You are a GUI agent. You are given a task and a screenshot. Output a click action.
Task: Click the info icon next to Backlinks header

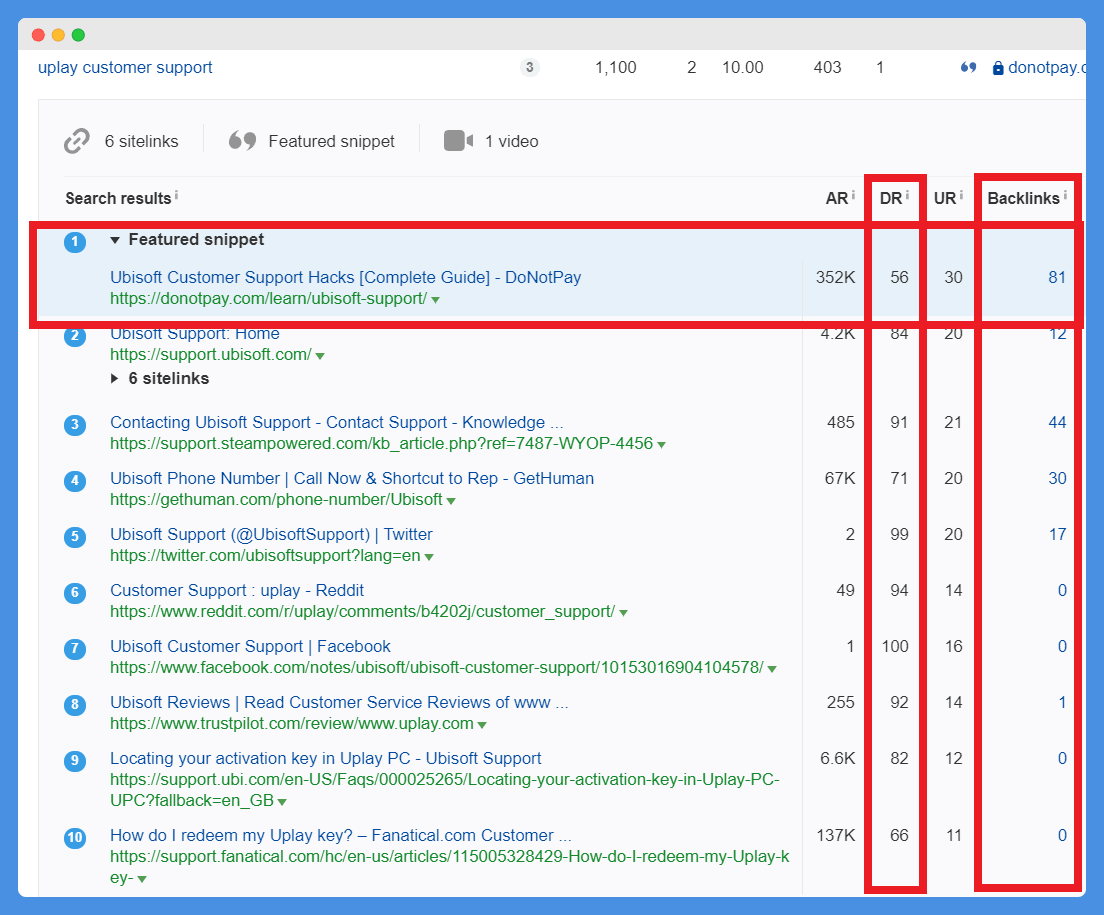tap(1065, 195)
